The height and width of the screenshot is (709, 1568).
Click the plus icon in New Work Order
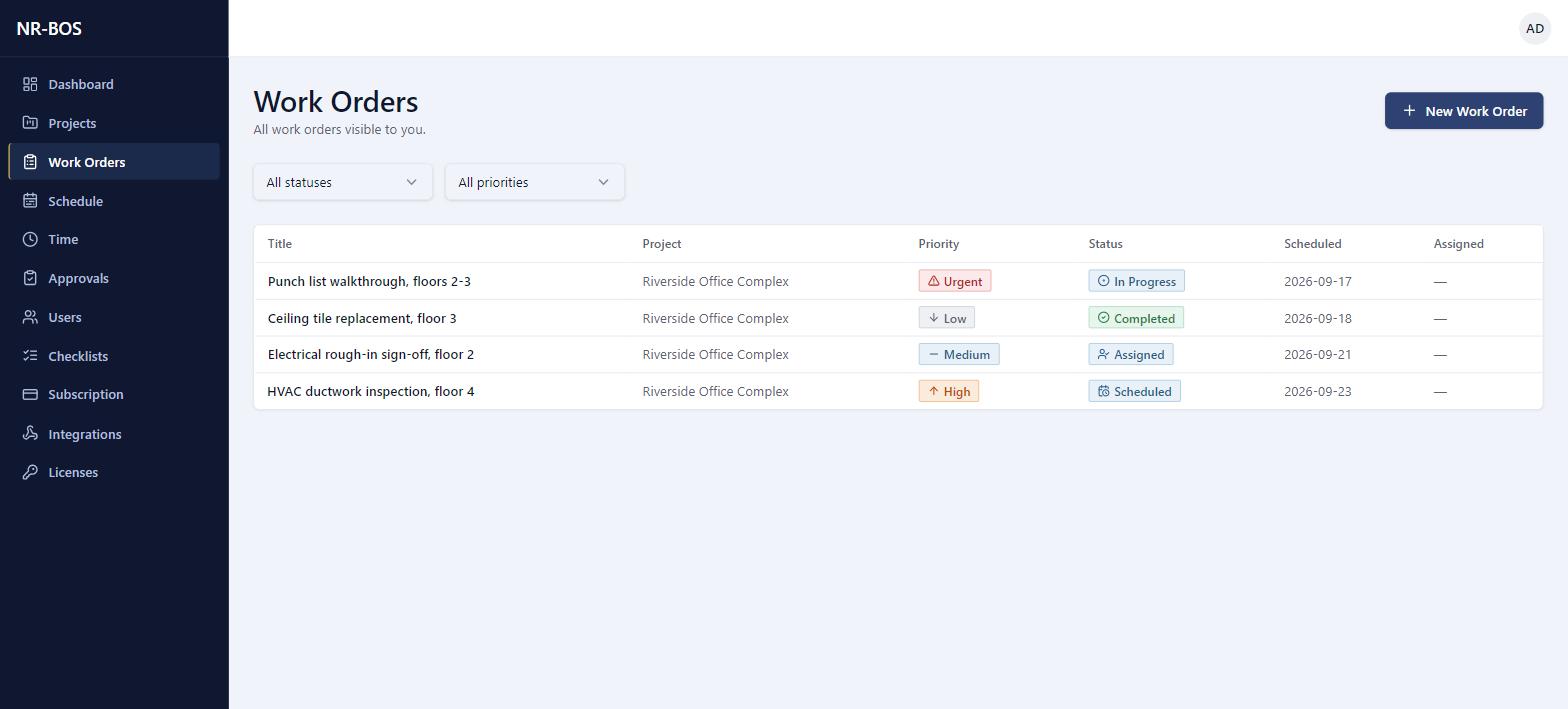[x=1409, y=111]
